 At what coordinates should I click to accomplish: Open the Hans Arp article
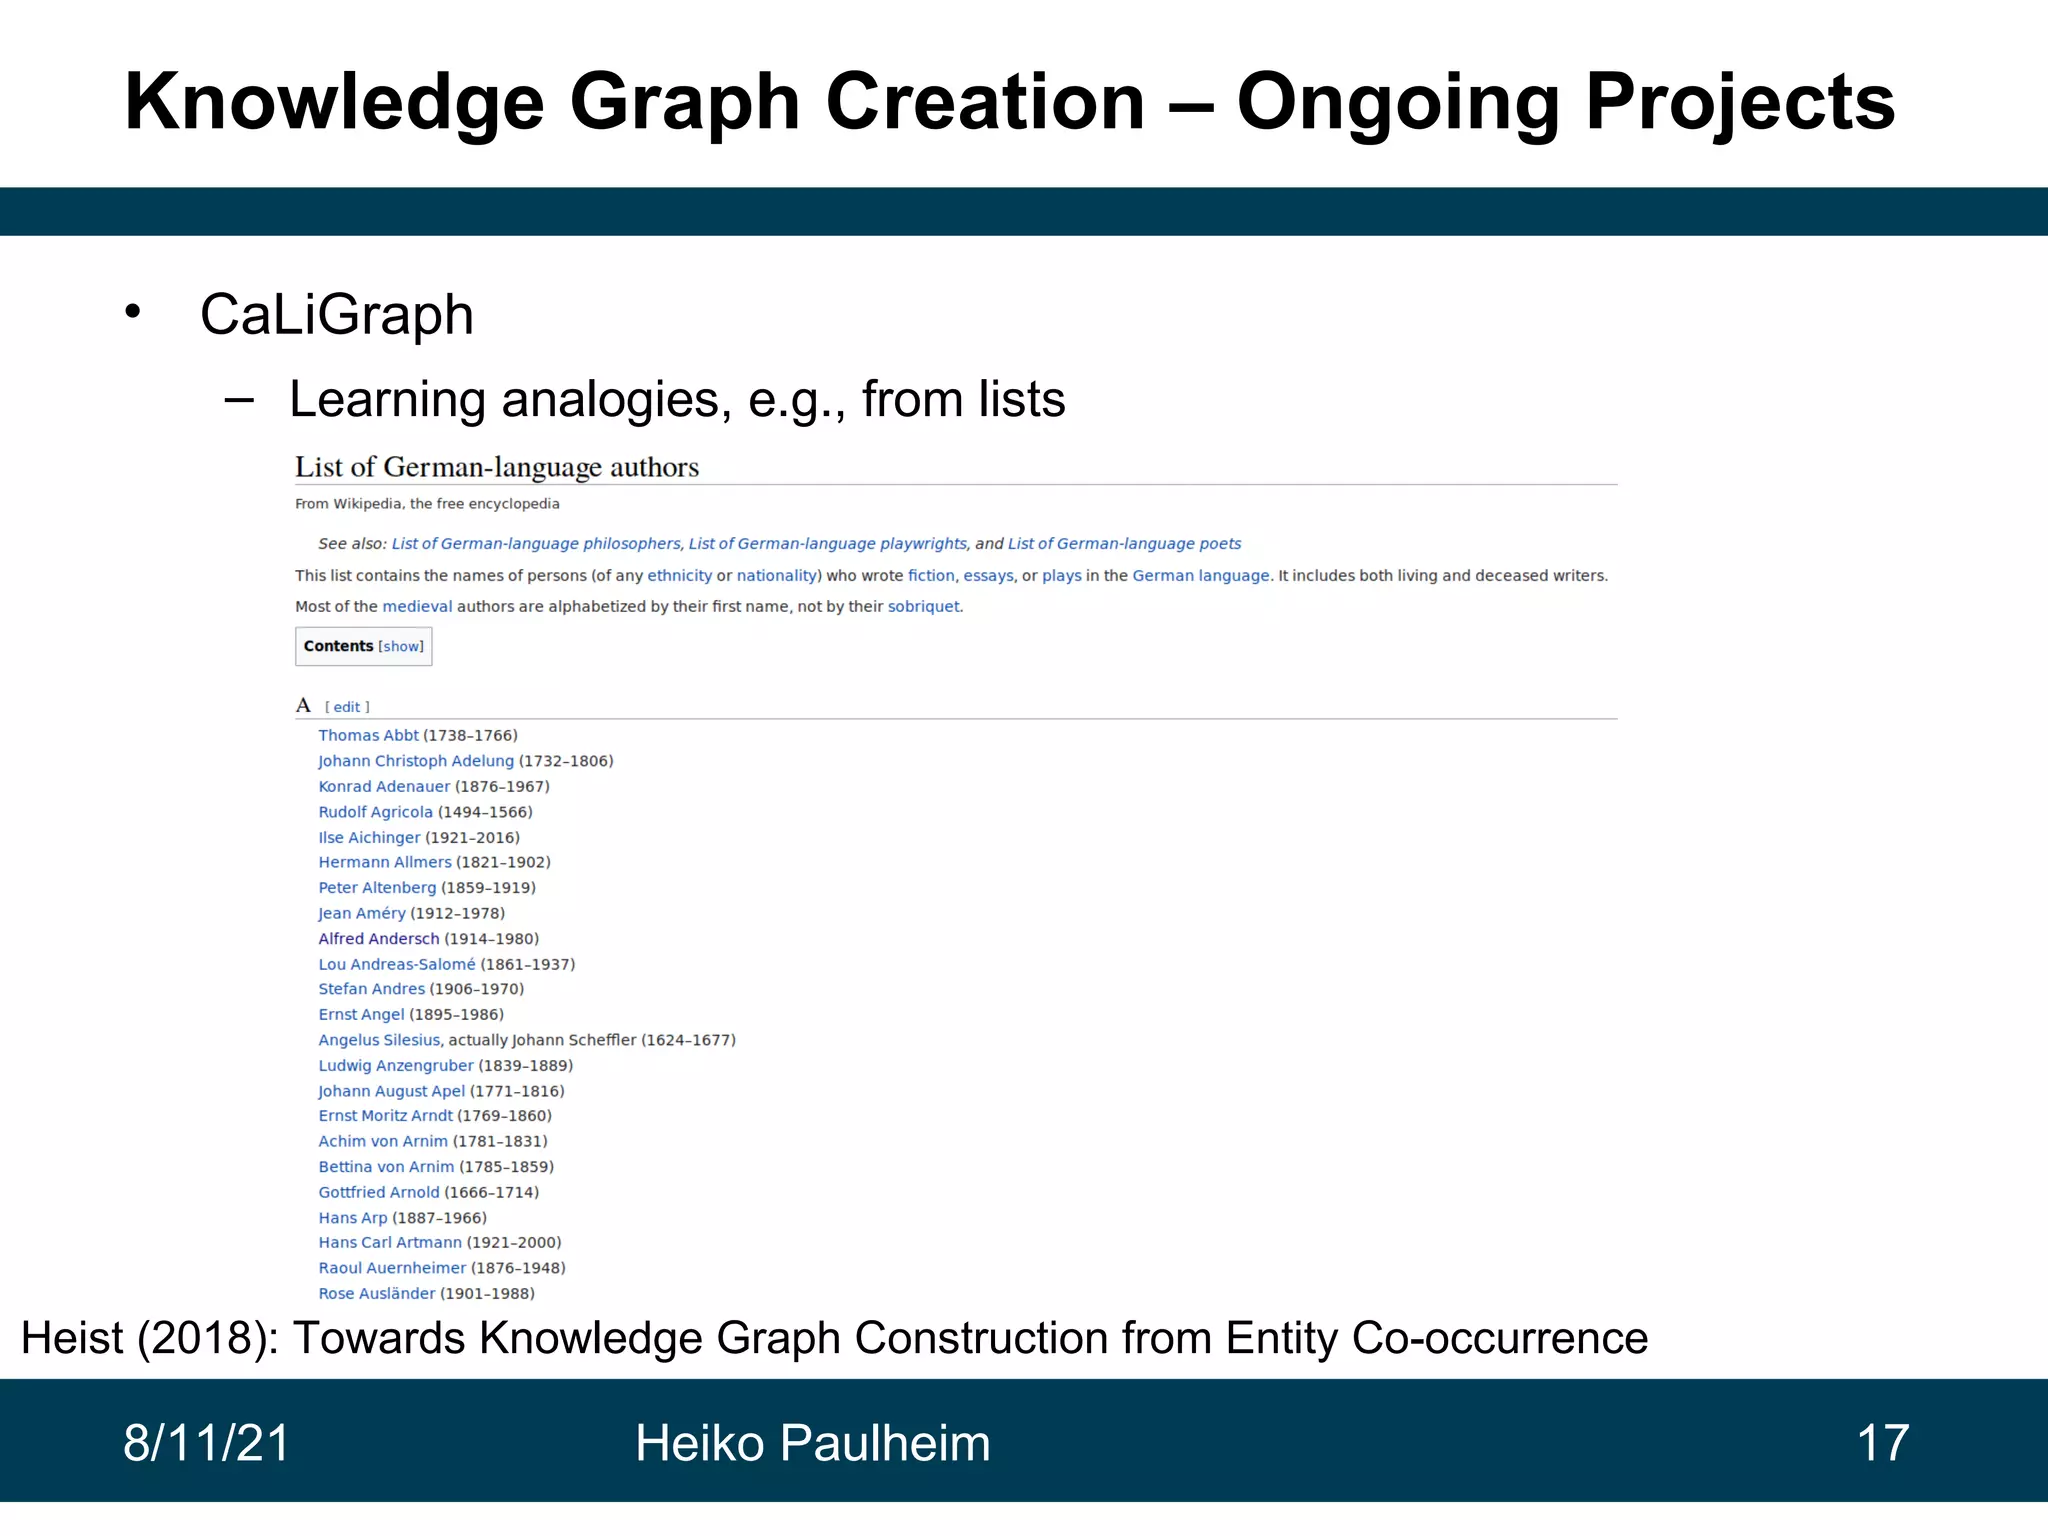click(353, 1218)
